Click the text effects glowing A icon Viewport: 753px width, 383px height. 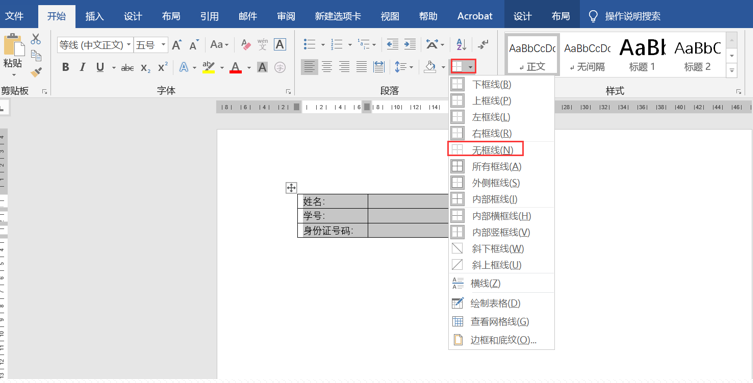tap(183, 67)
